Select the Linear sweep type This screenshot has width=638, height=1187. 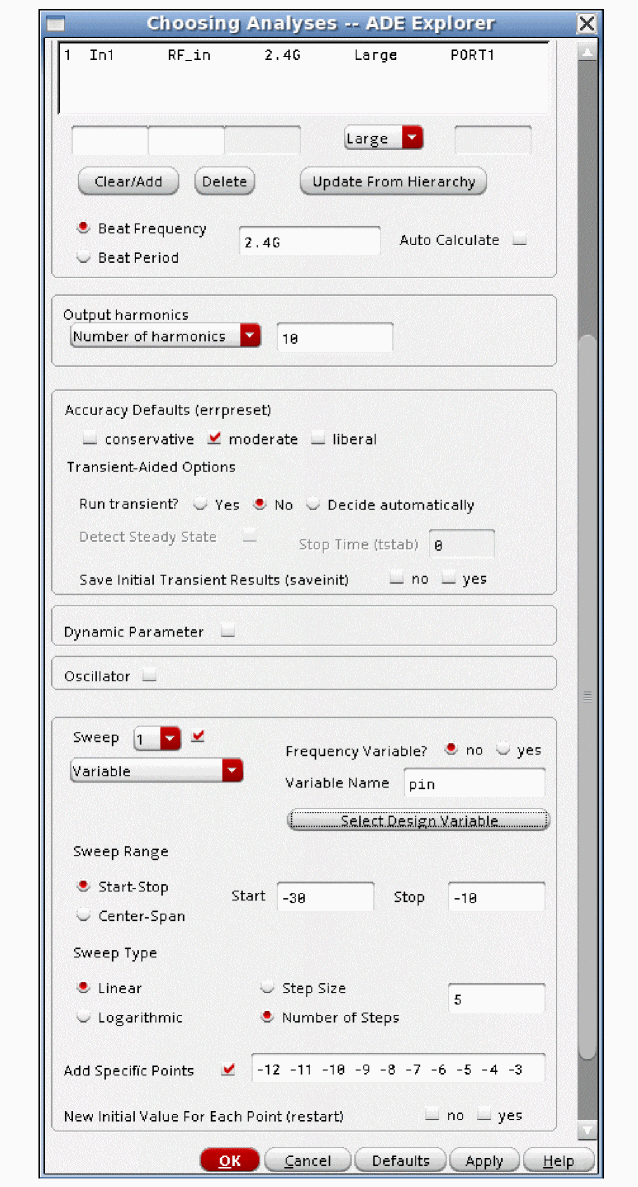point(85,988)
